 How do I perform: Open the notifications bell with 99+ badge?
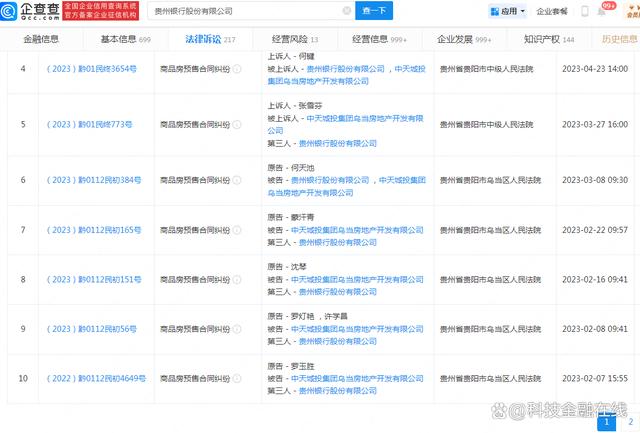[x=602, y=11]
